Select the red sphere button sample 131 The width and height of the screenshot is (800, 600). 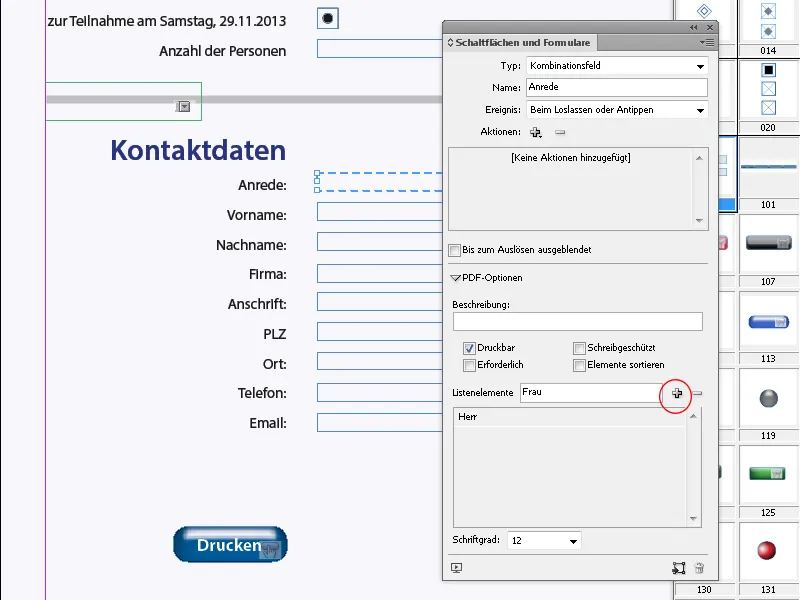[x=766, y=551]
